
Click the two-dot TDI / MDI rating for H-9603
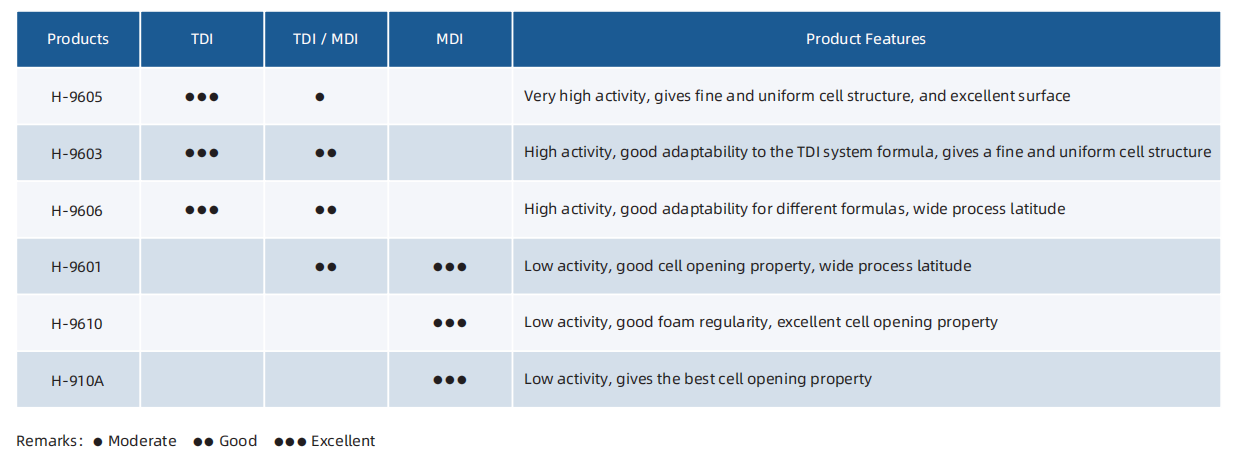tap(326, 153)
